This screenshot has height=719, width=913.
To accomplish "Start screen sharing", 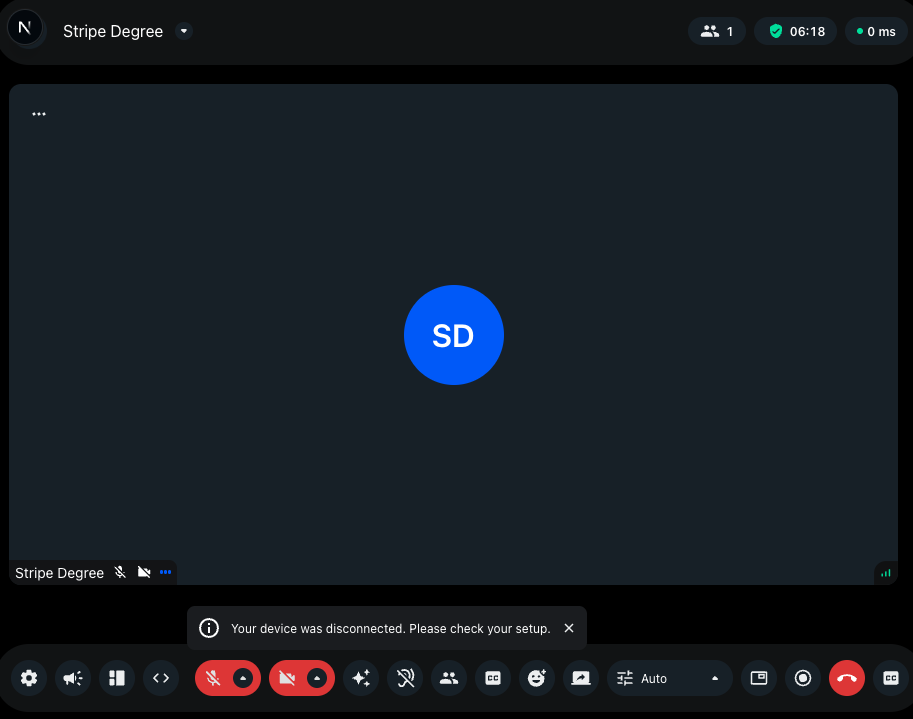I will coord(581,678).
